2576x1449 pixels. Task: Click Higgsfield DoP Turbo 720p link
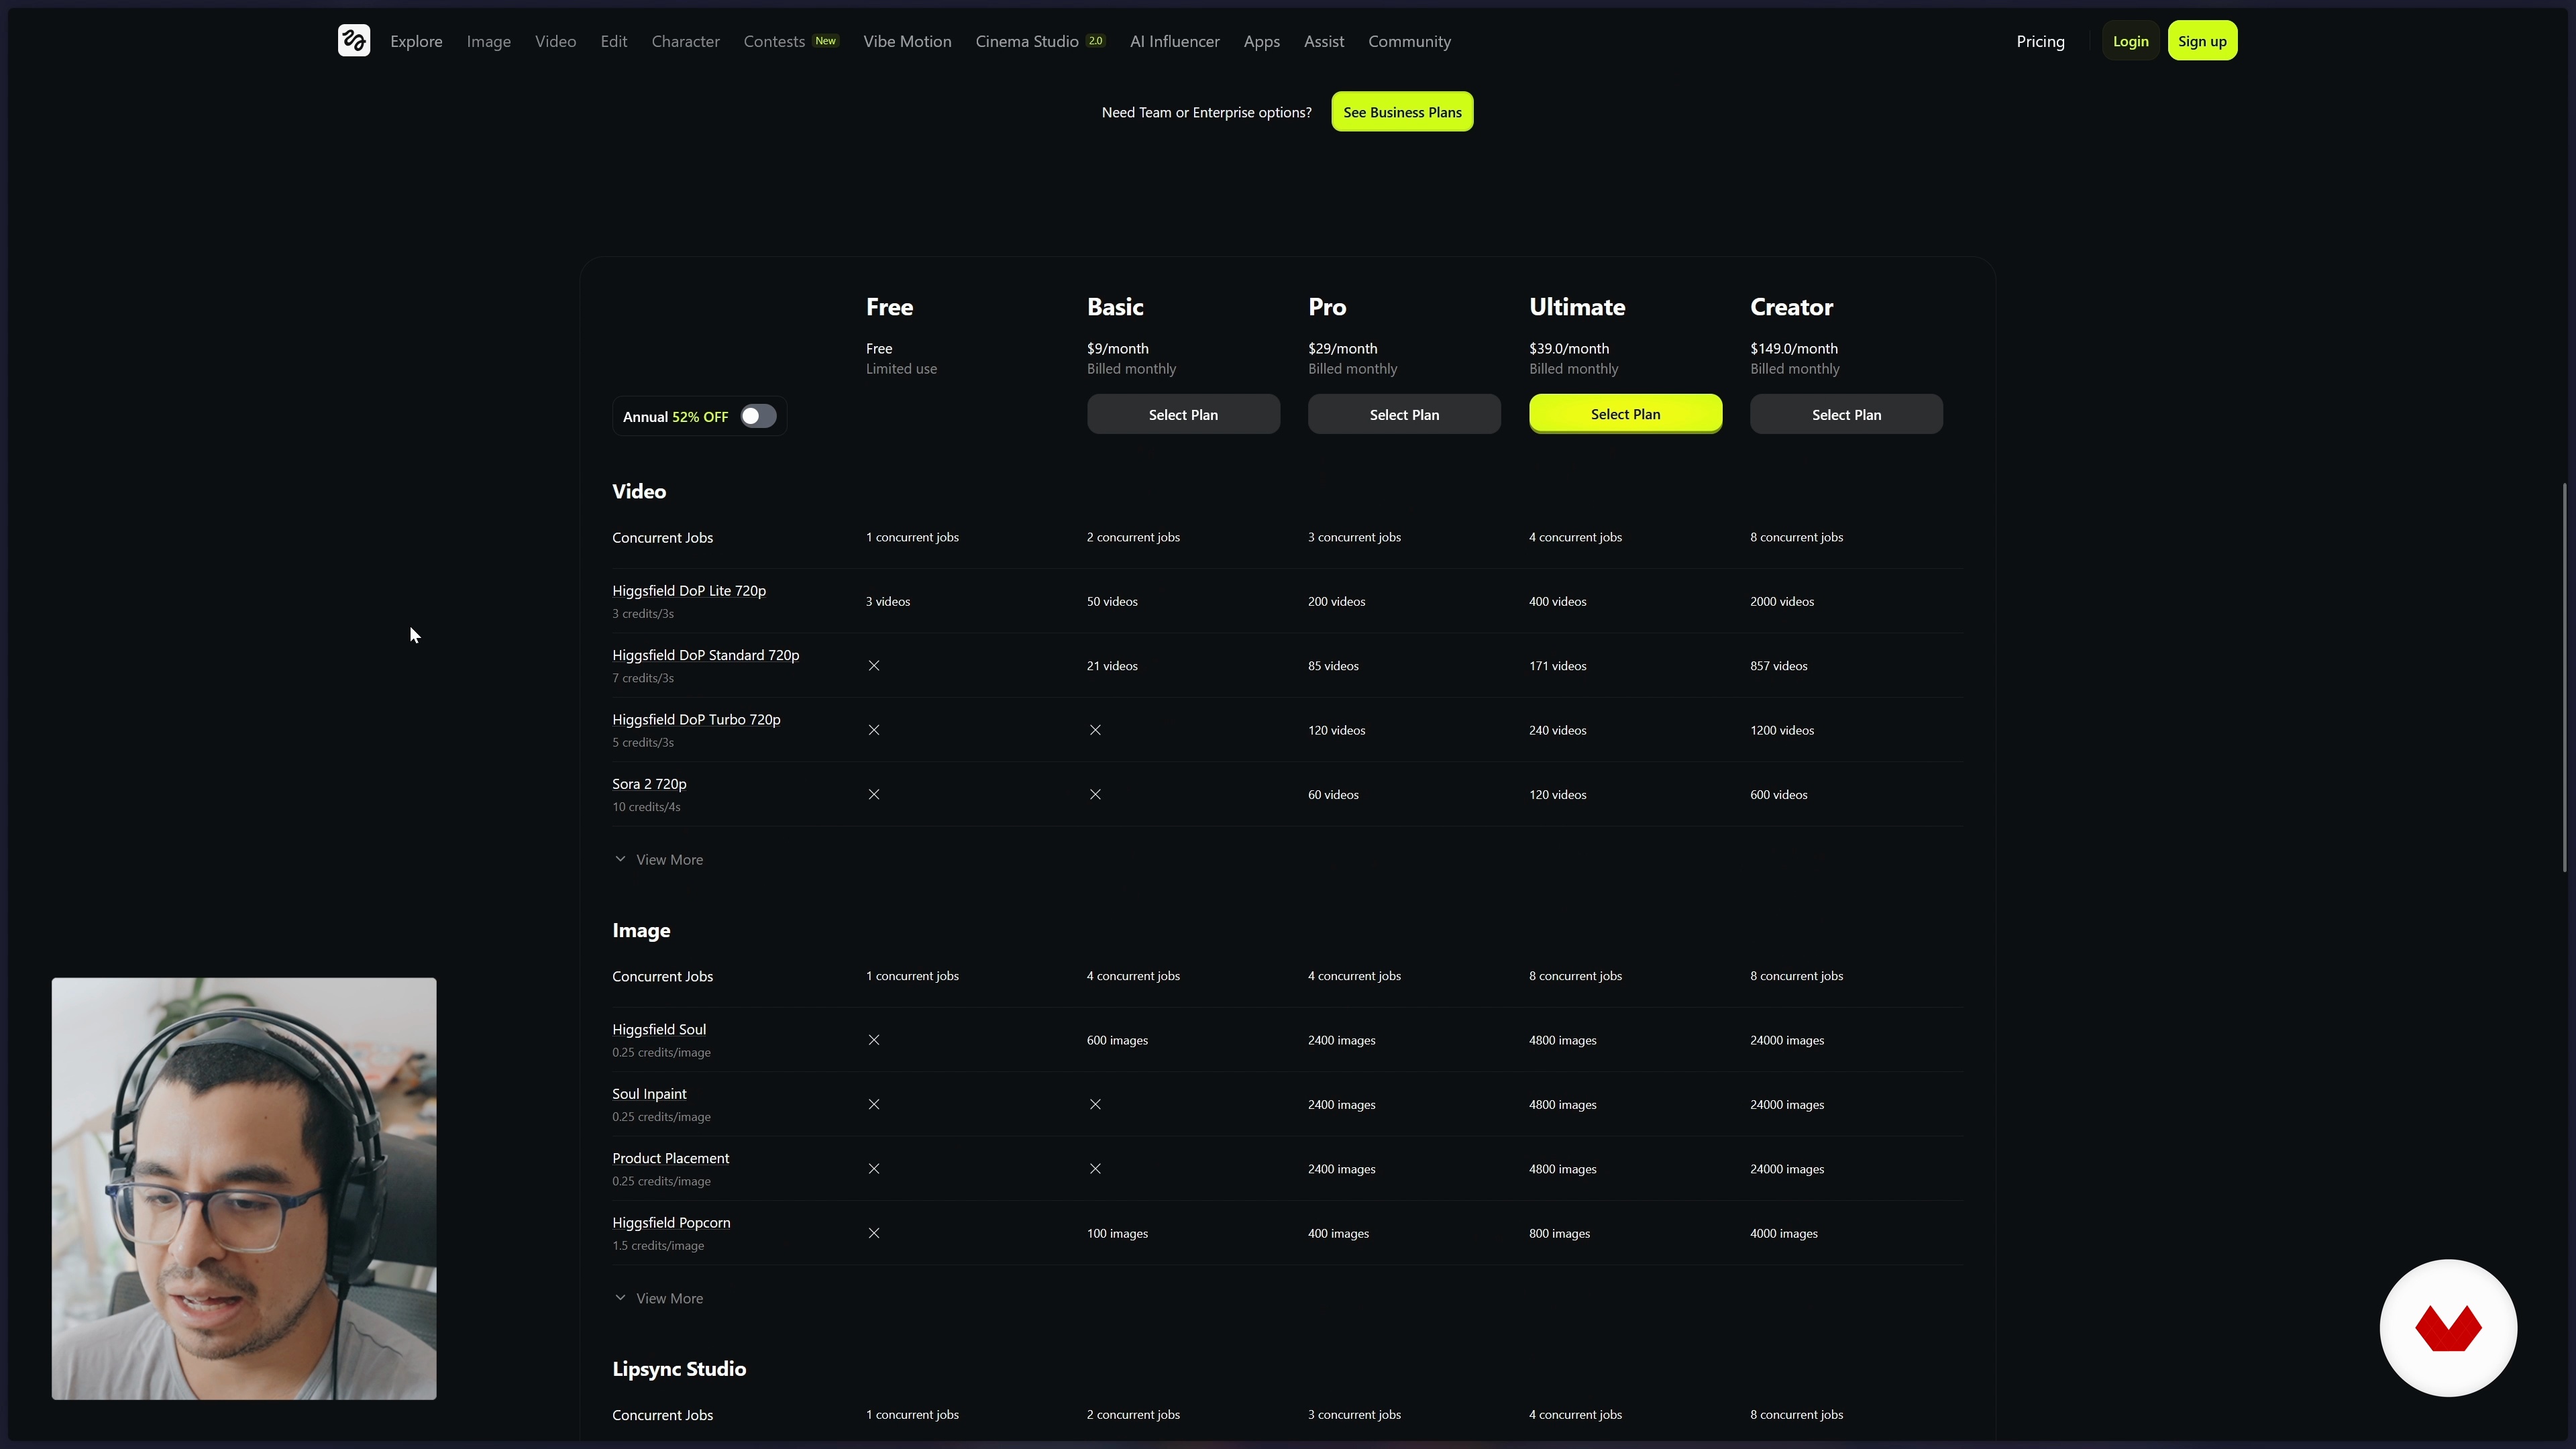click(697, 720)
